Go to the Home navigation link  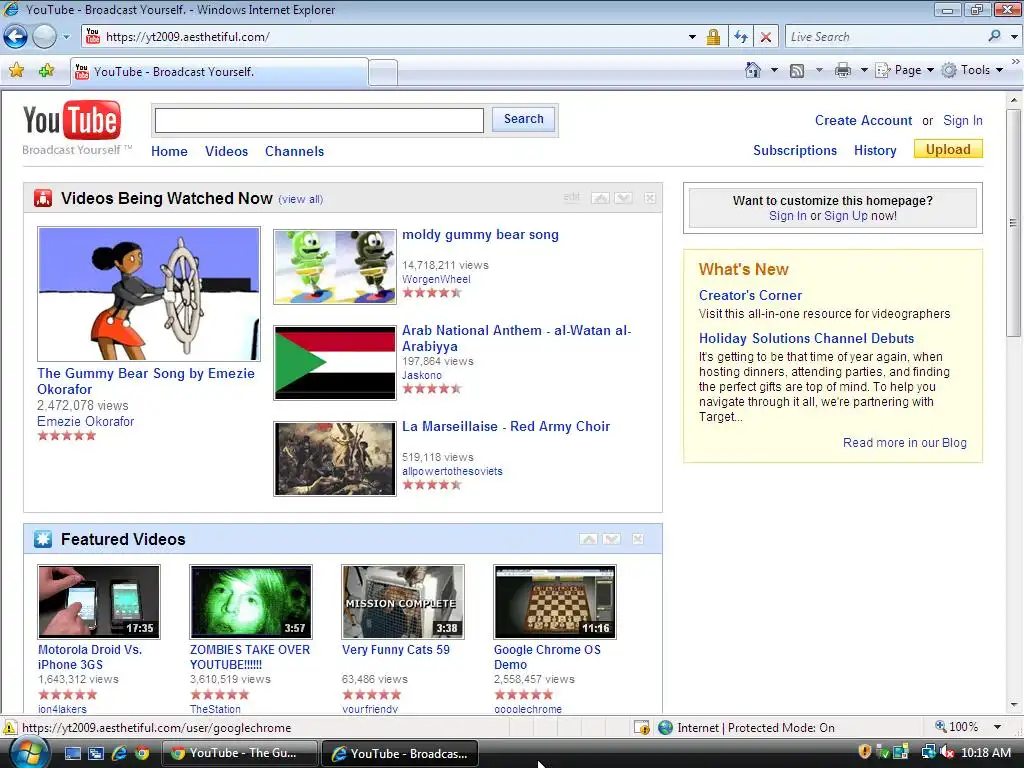coord(169,152)
